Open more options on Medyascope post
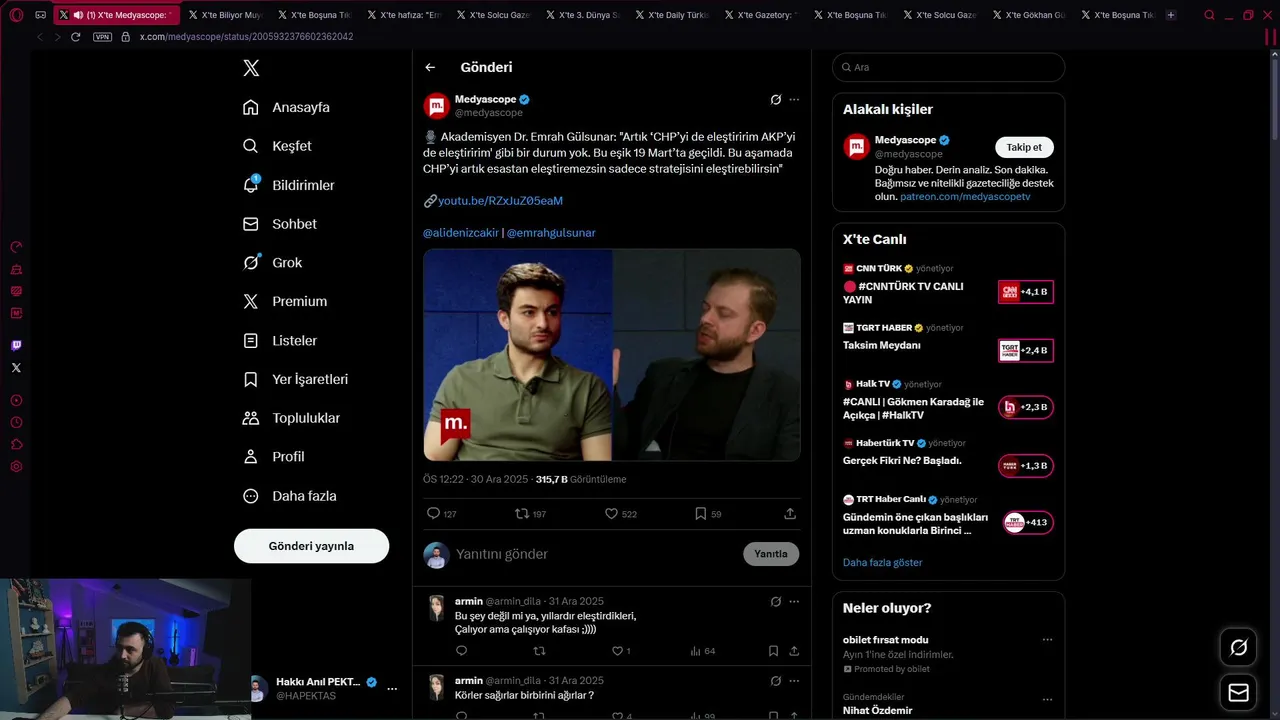This screenshot has height=720, width=1280. 794,100
